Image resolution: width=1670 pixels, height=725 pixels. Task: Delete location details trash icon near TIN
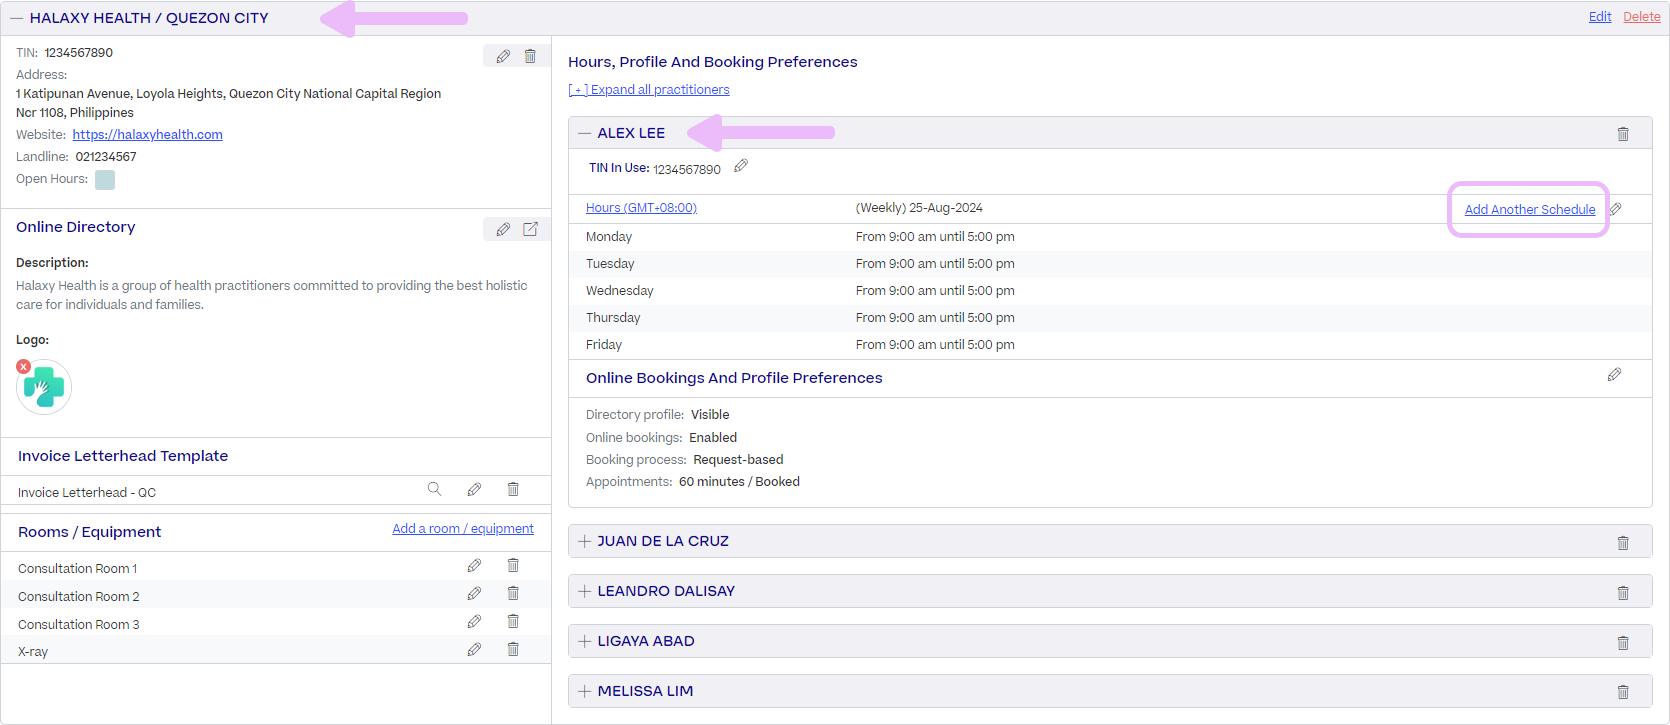[x=530, y=57]
